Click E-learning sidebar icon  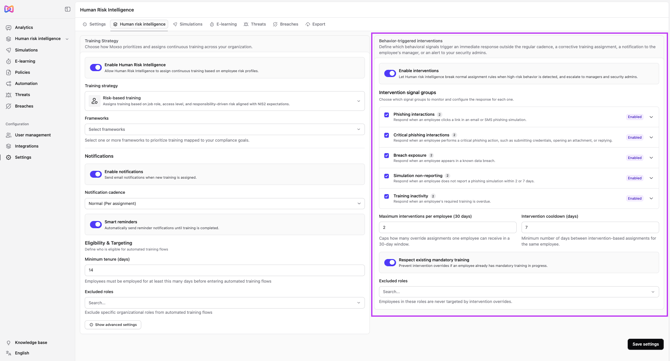9,61
